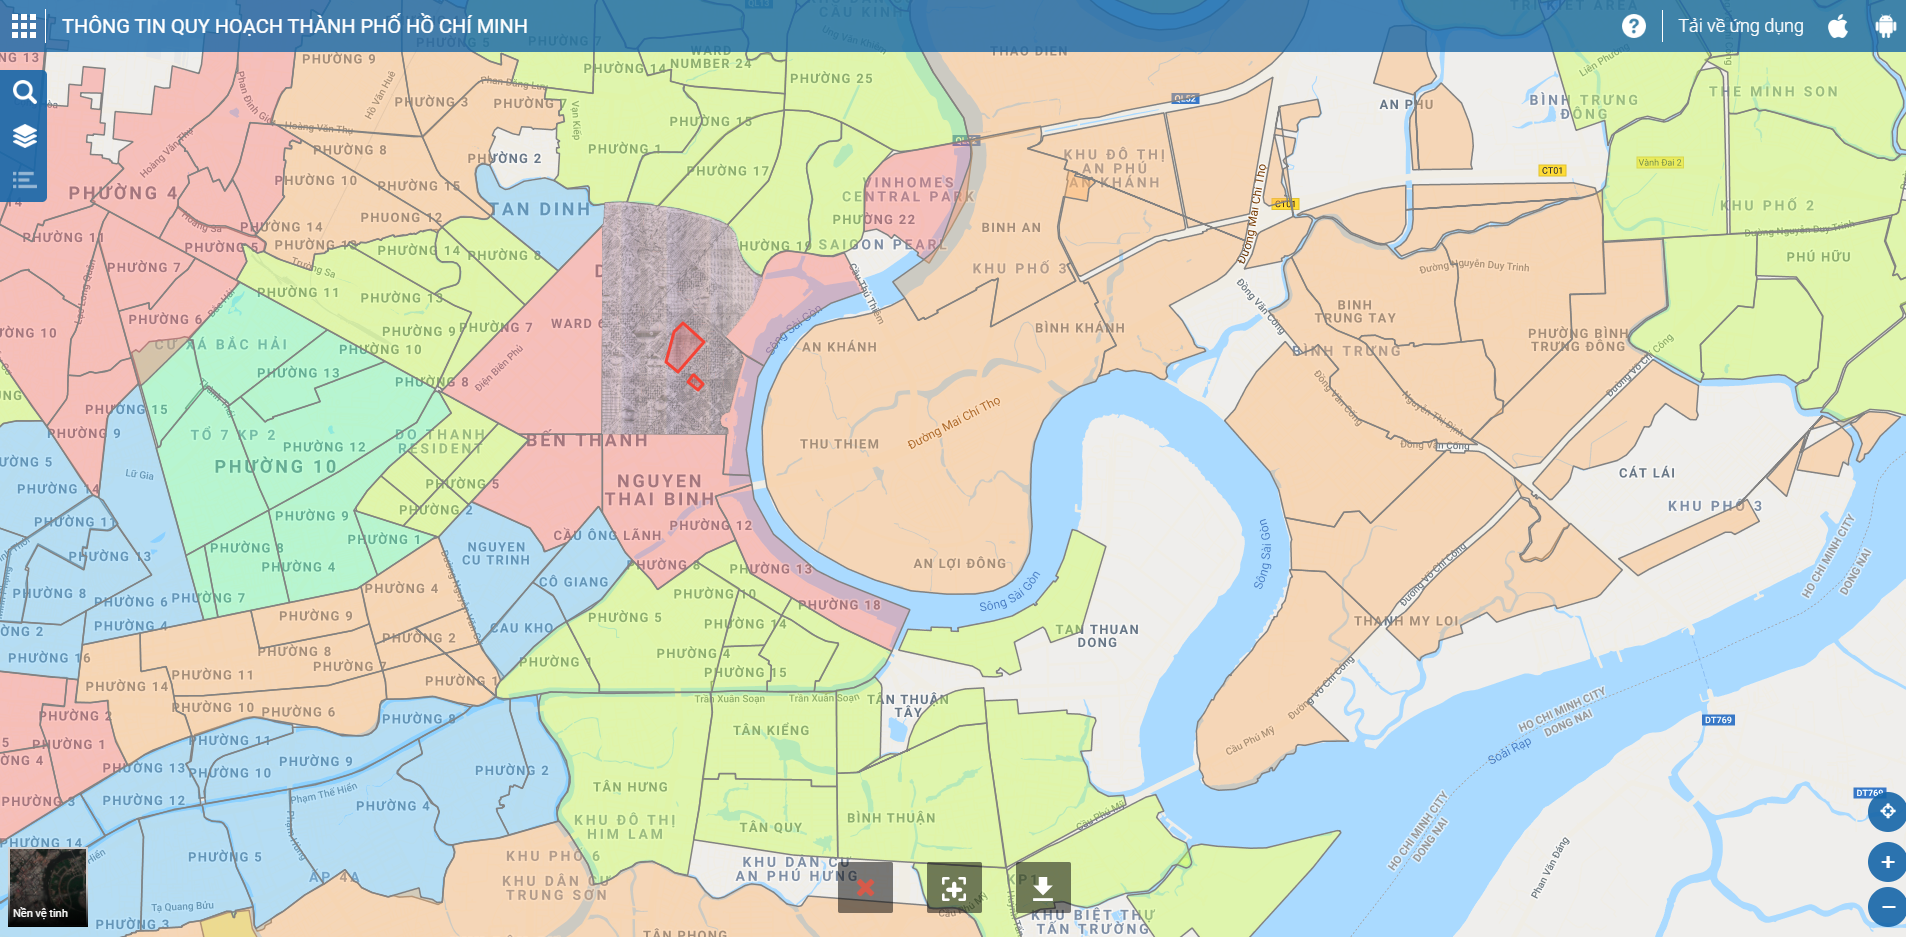Open the help question mark icon
The image size is (1906, 937).
coord(1633,26)
